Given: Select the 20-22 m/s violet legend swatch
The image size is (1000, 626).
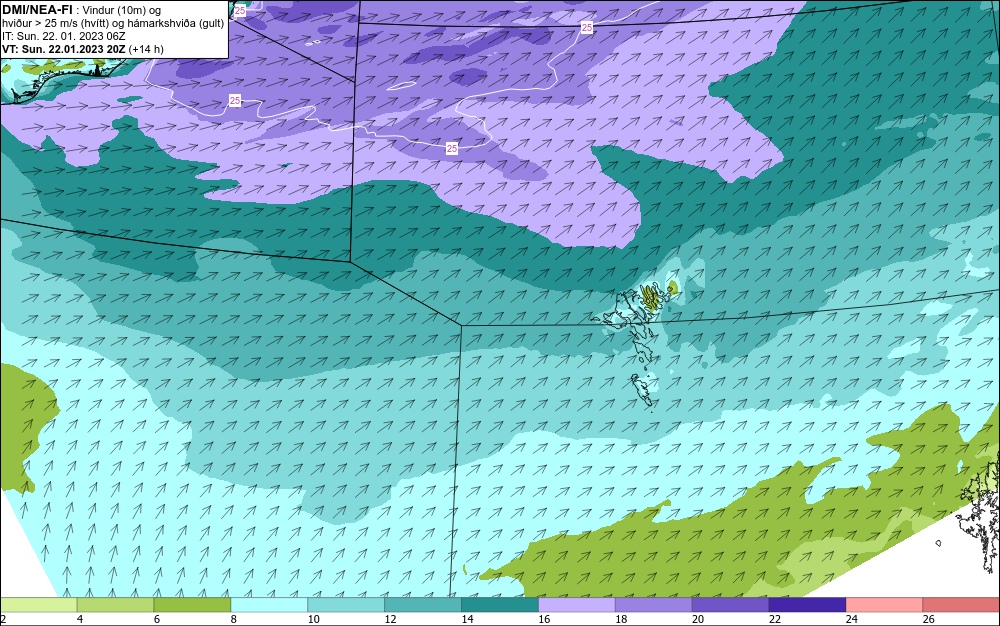Looking at the screenshot, I should 730,604.
